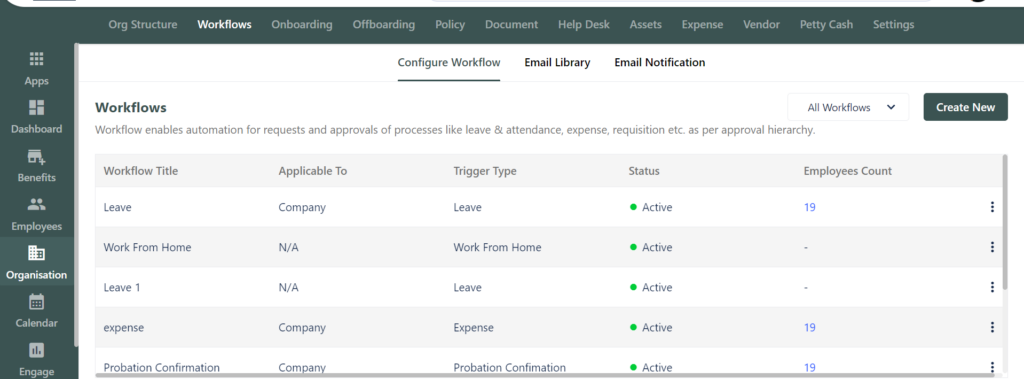The image size is (1024, 379).
Task: Open the Apps grid icon
Action: 37,59
